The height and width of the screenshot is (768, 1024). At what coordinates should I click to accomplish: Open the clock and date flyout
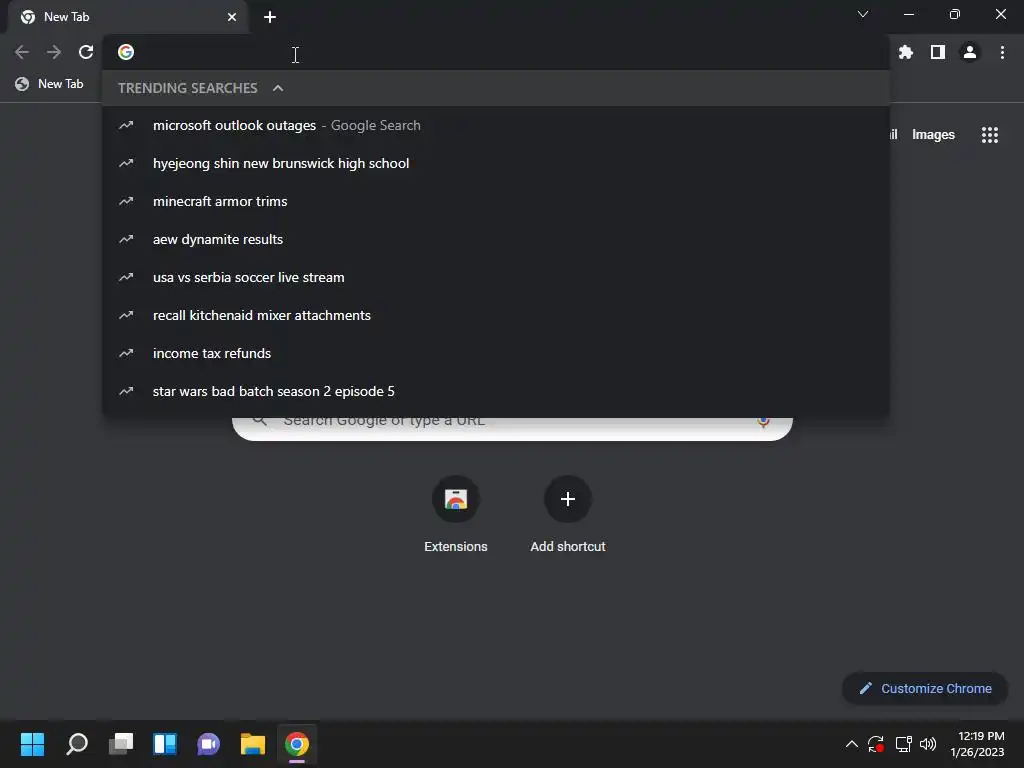click(978, 744)
